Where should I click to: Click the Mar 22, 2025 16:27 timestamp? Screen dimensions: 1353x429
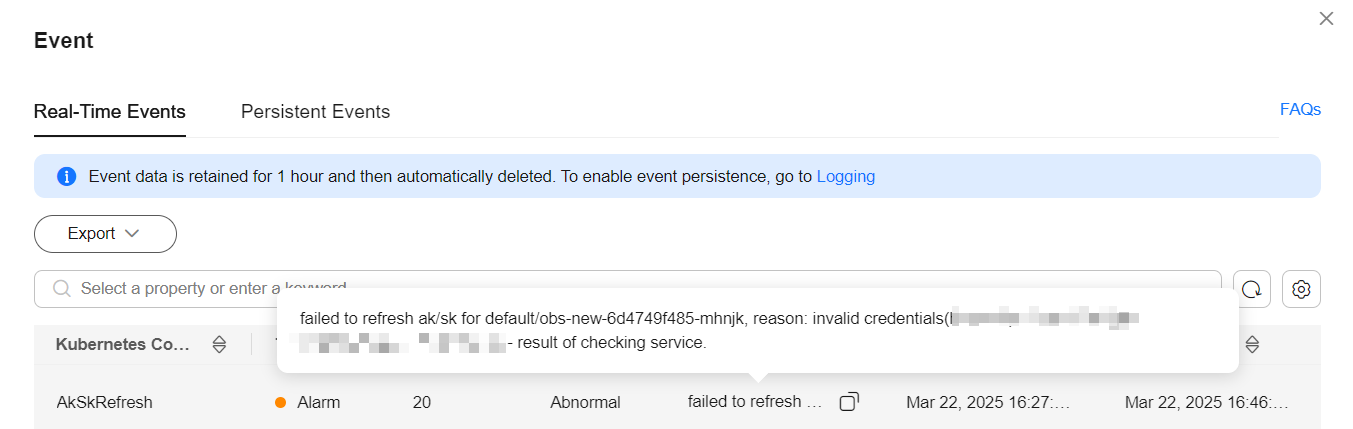tap(988, 403)
